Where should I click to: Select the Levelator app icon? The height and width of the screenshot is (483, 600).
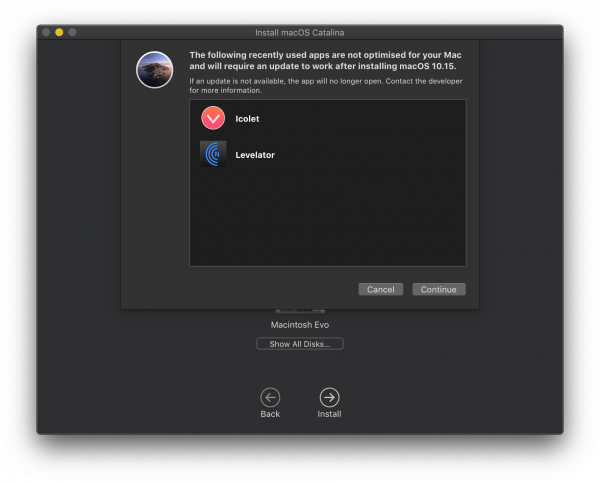click(213, 154)
